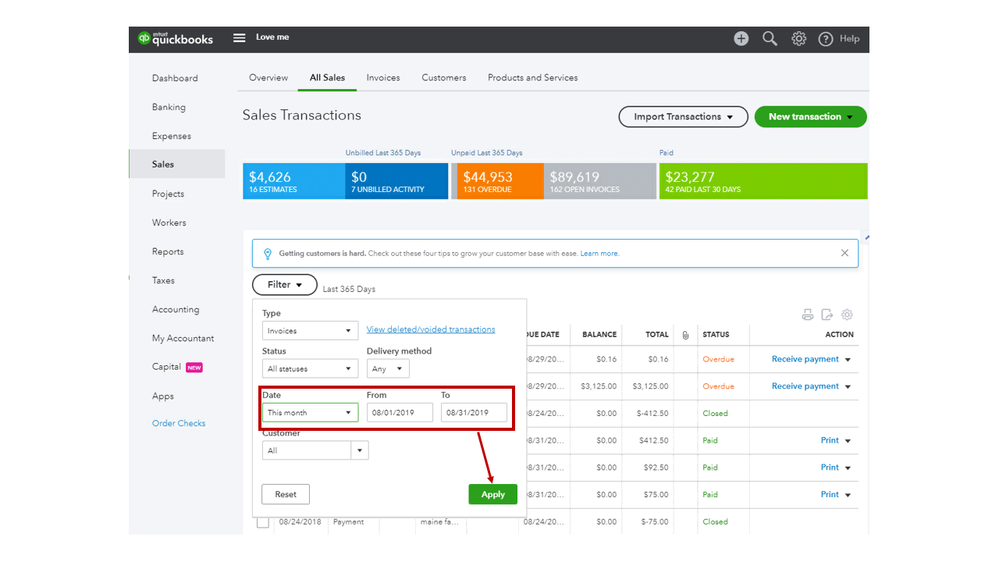Expand Receive payment arrow for $0.16 row
Image resolution: width=999 pixels, height=562 pixels.
[x=848, y=360]
